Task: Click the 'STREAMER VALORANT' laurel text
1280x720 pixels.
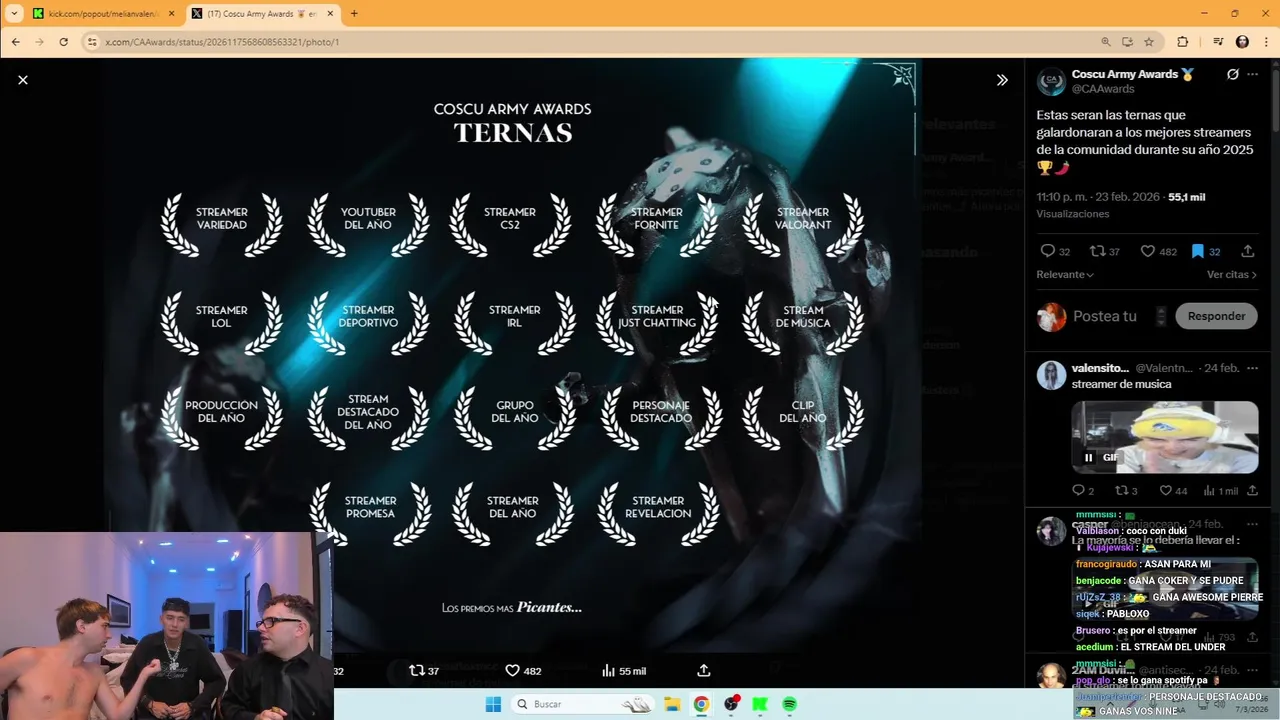Action: coord(803,218)
